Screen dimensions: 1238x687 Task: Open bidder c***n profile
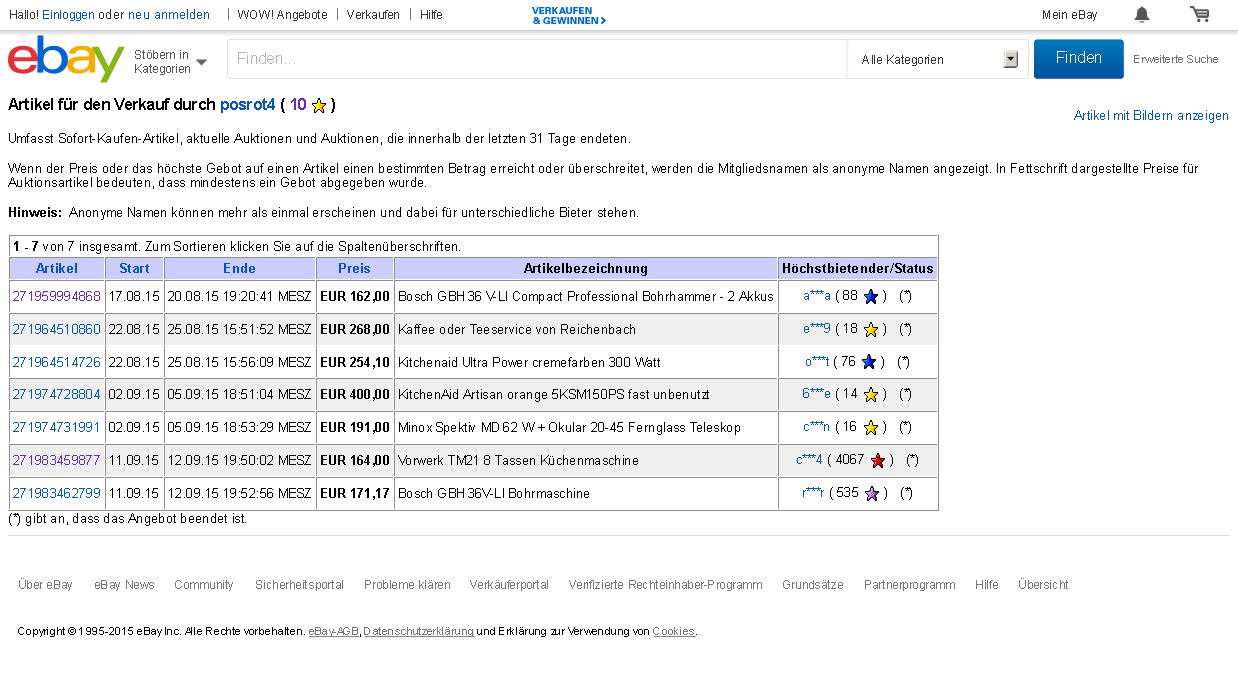tap(817, 428)
